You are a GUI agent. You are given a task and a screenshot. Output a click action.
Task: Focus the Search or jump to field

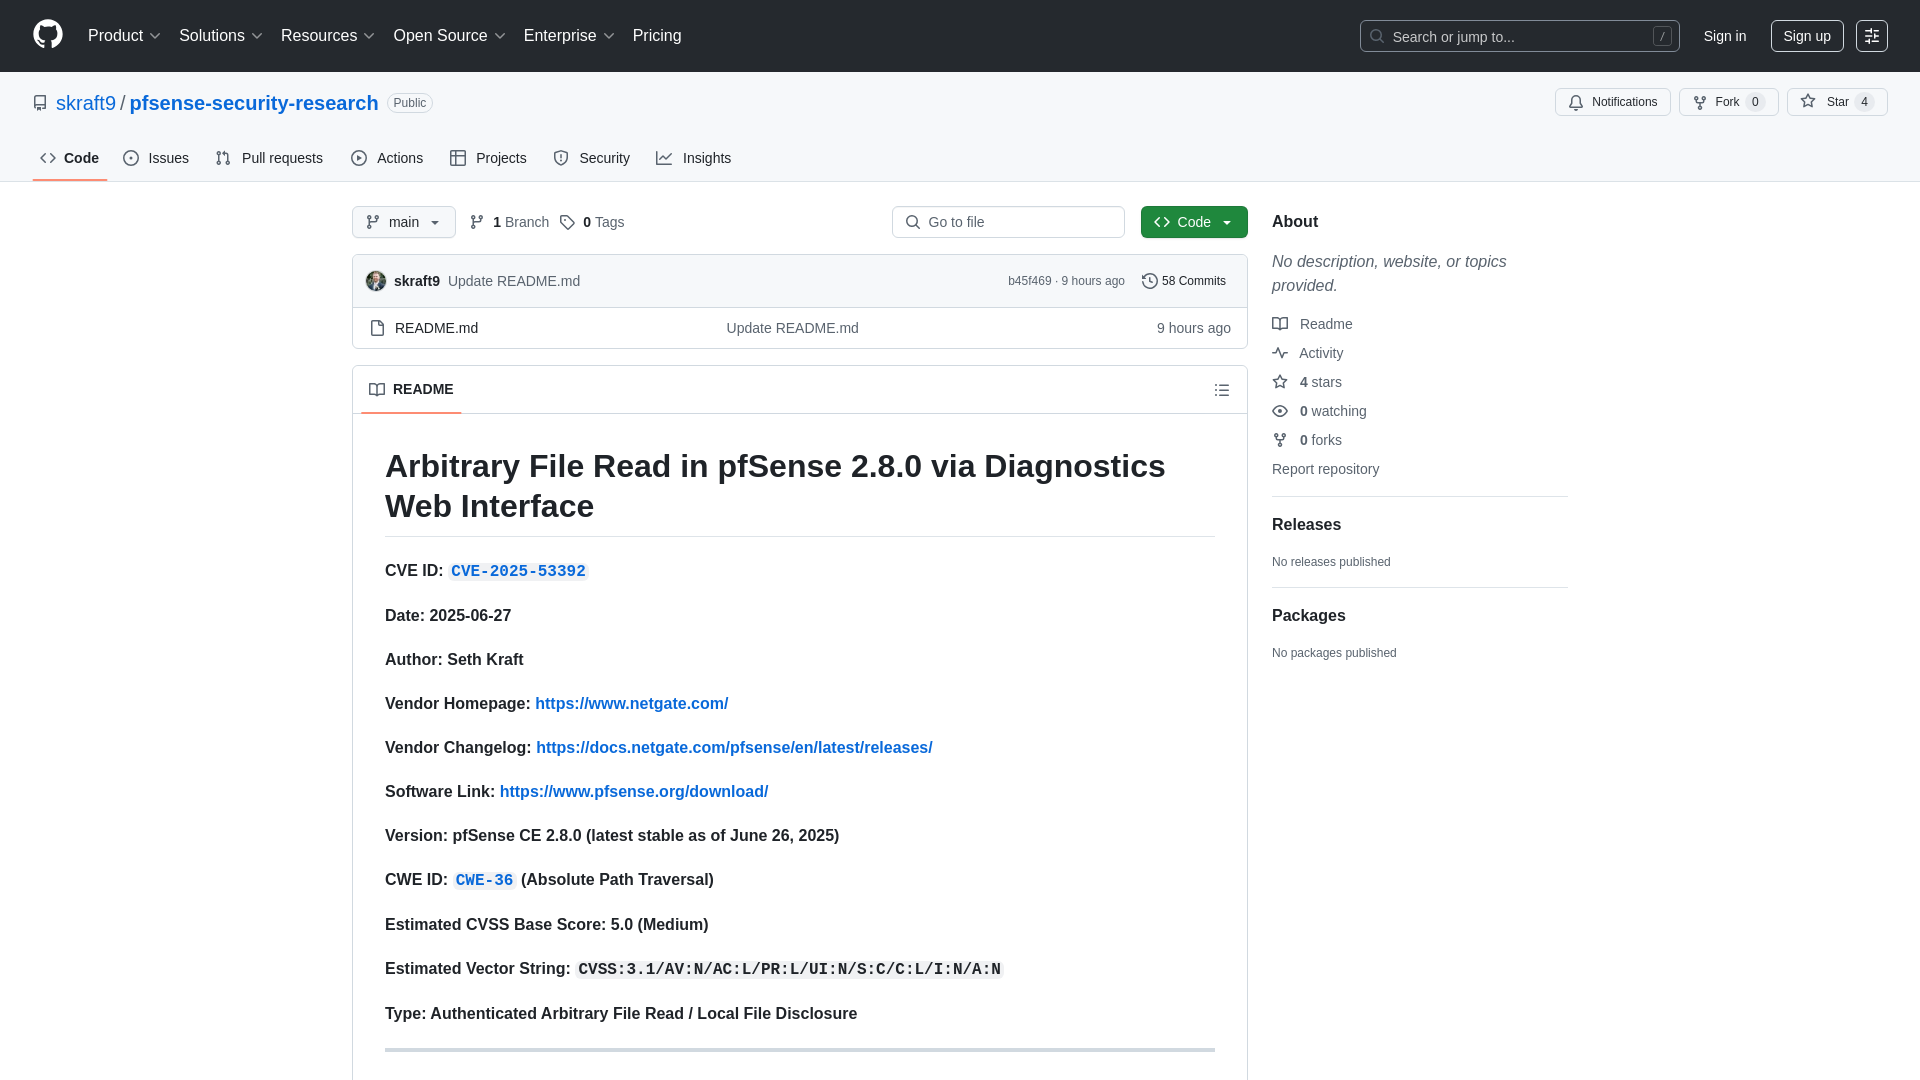(1519, 36)
